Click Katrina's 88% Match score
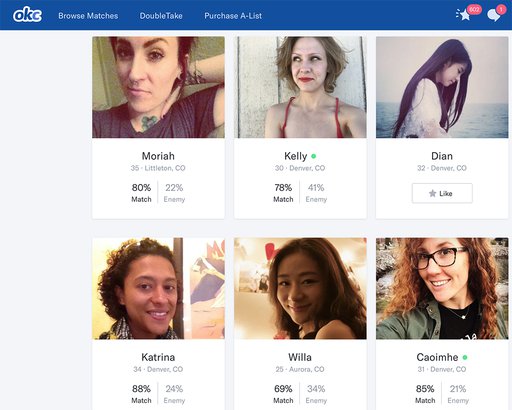 click(141, 394)
